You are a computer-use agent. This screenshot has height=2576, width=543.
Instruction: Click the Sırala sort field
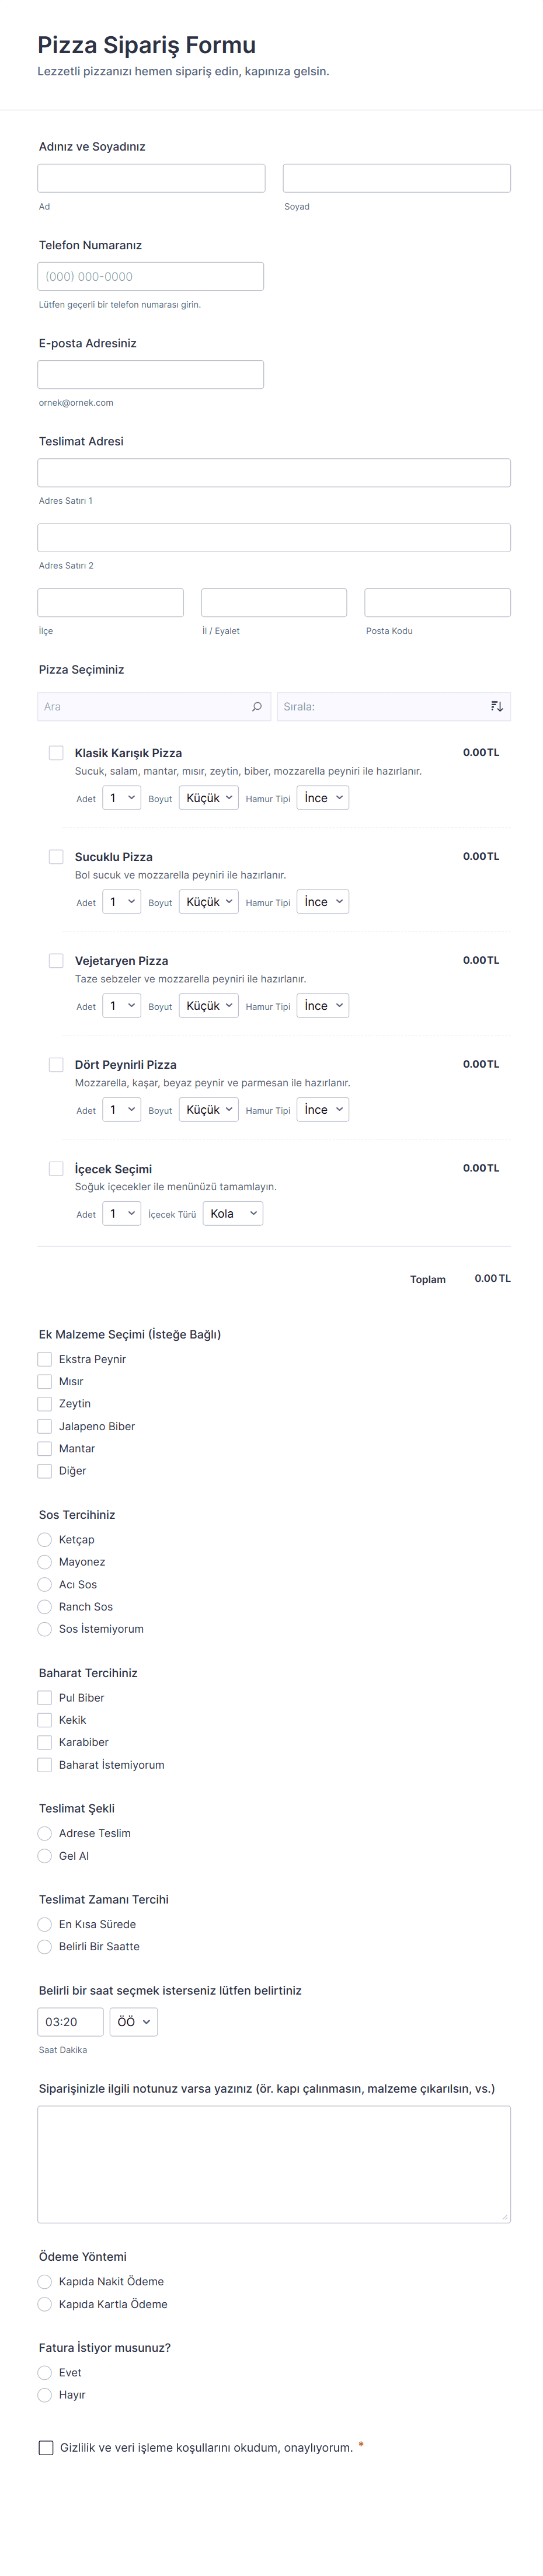point(380,706)
